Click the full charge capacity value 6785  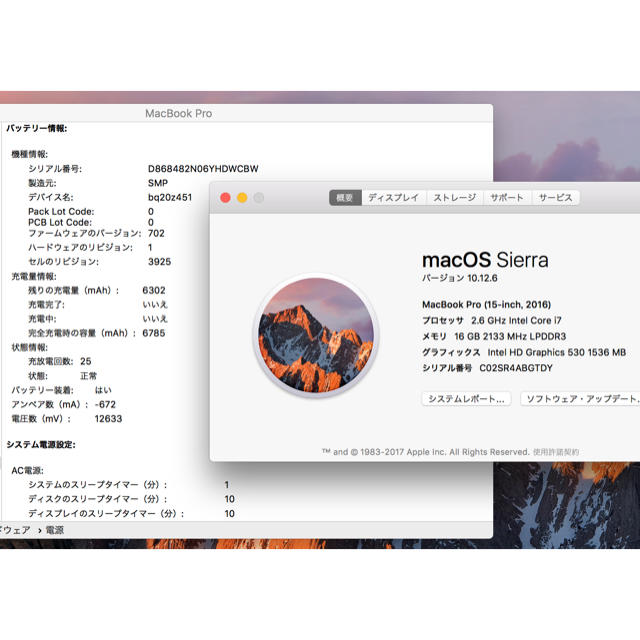(154, 333)
